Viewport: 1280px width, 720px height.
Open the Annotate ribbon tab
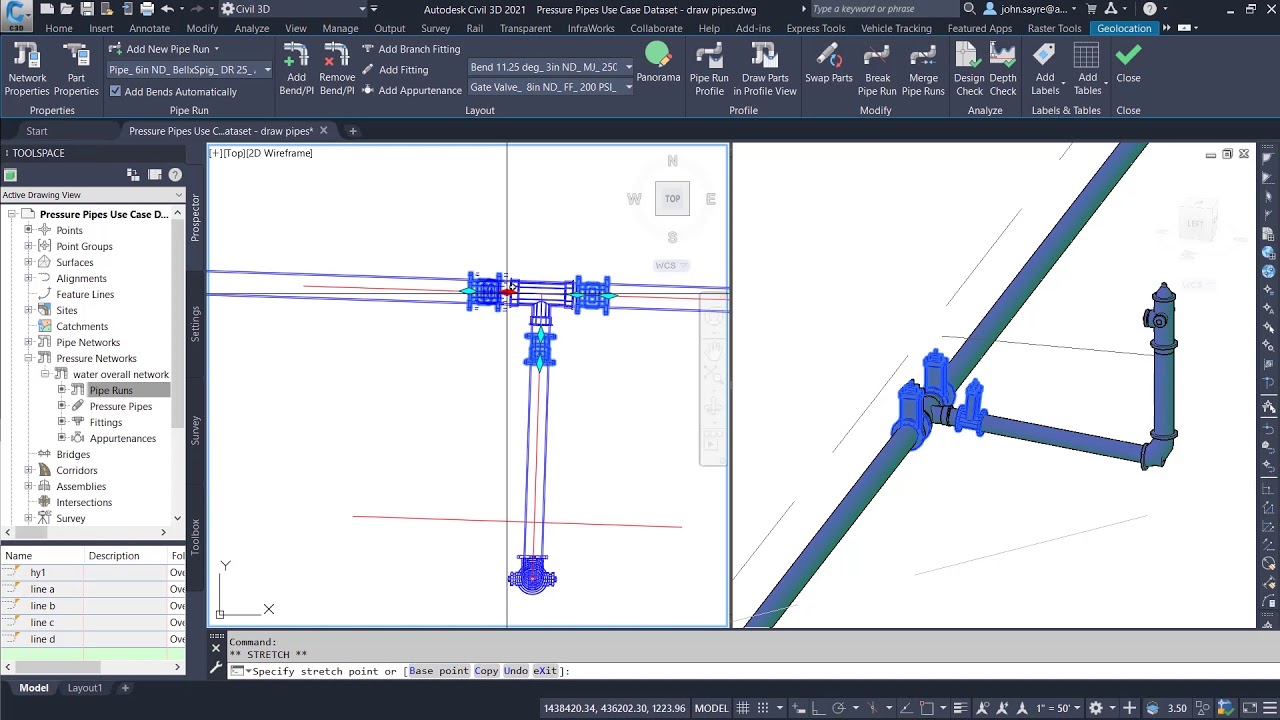click(149, 28)
